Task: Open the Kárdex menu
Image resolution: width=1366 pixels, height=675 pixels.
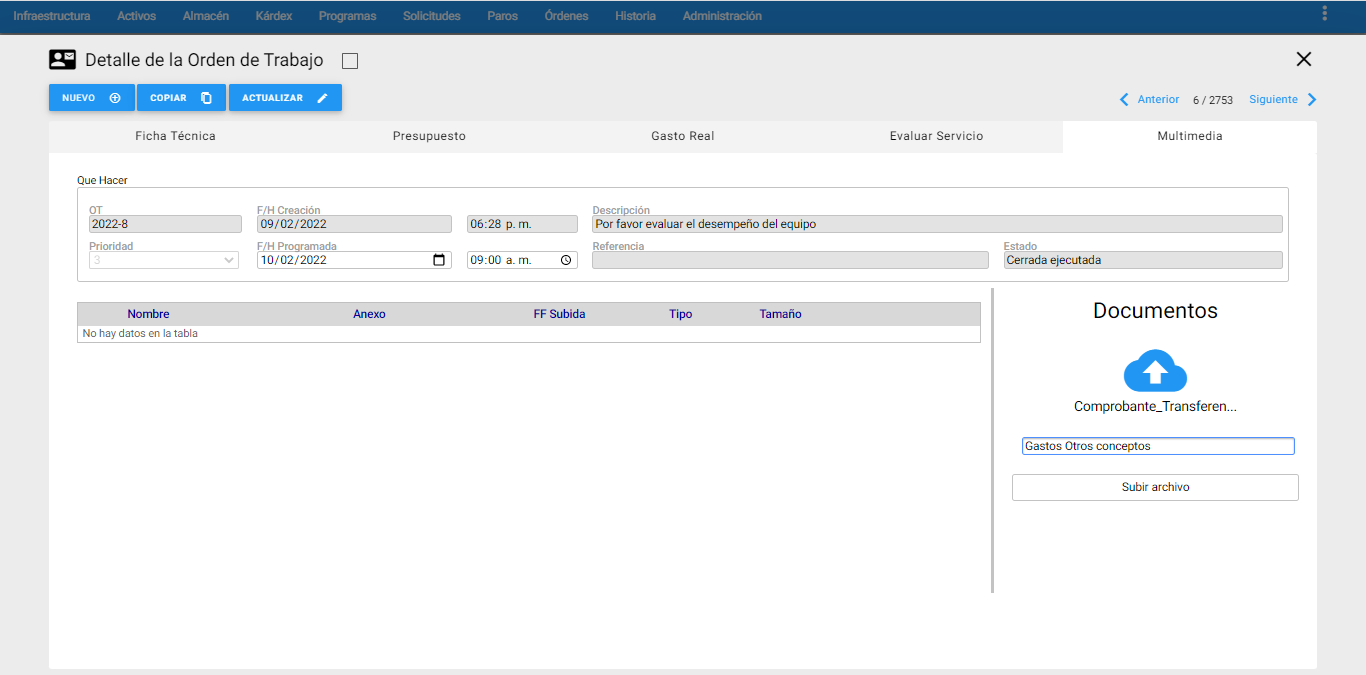Action: [274, 16]
